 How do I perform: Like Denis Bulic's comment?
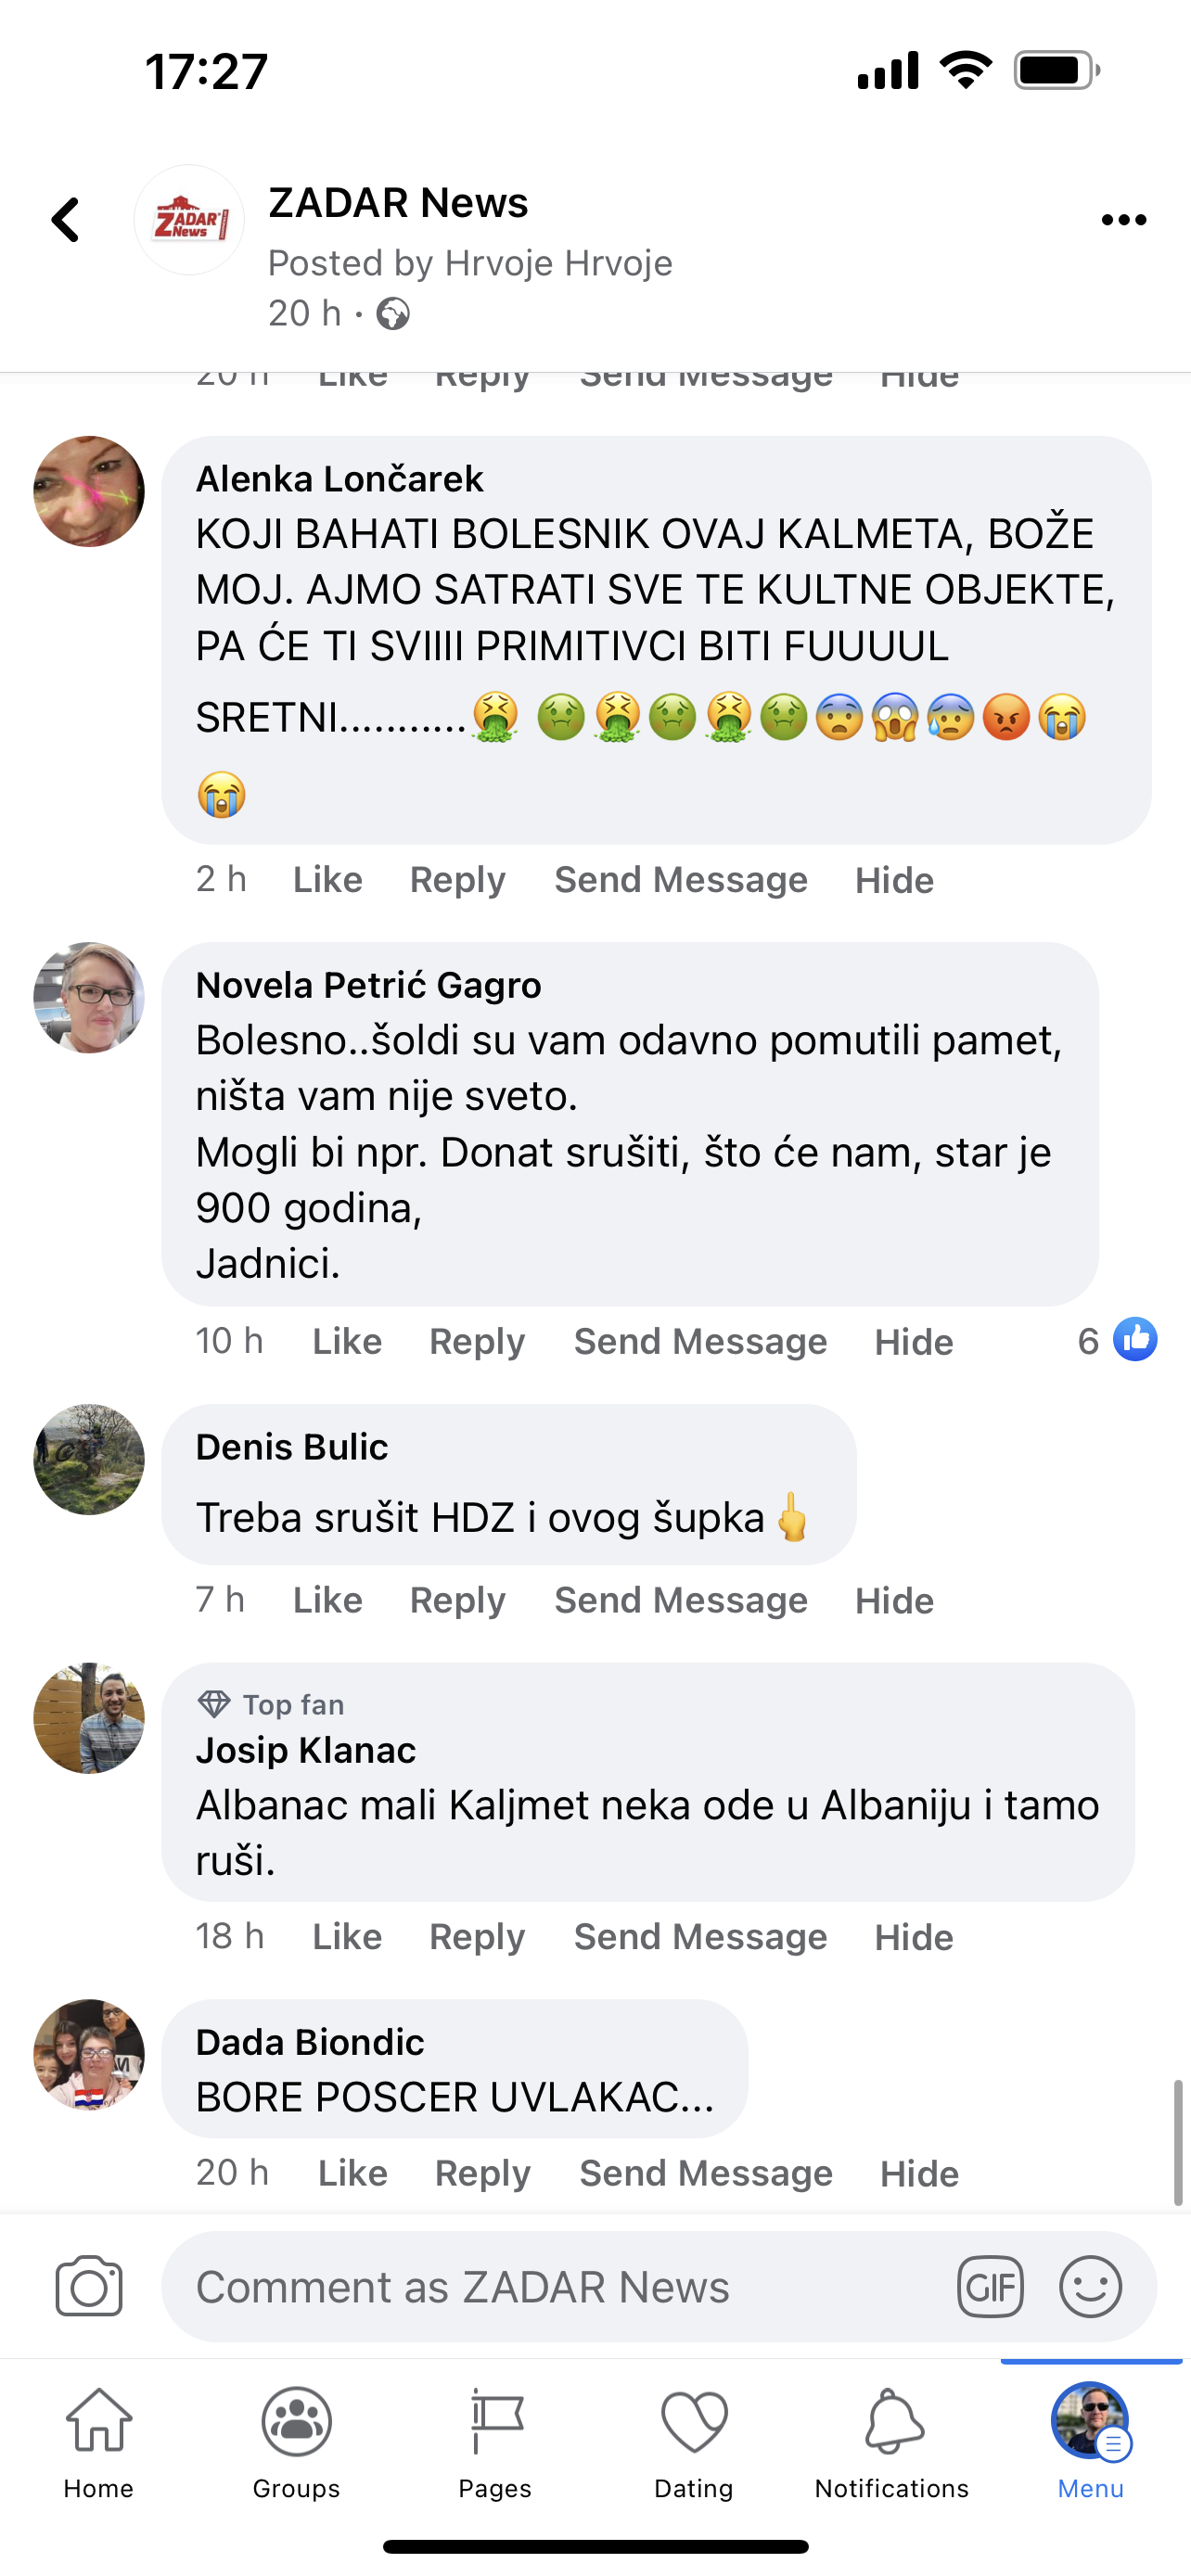(x=327, y=1600)
